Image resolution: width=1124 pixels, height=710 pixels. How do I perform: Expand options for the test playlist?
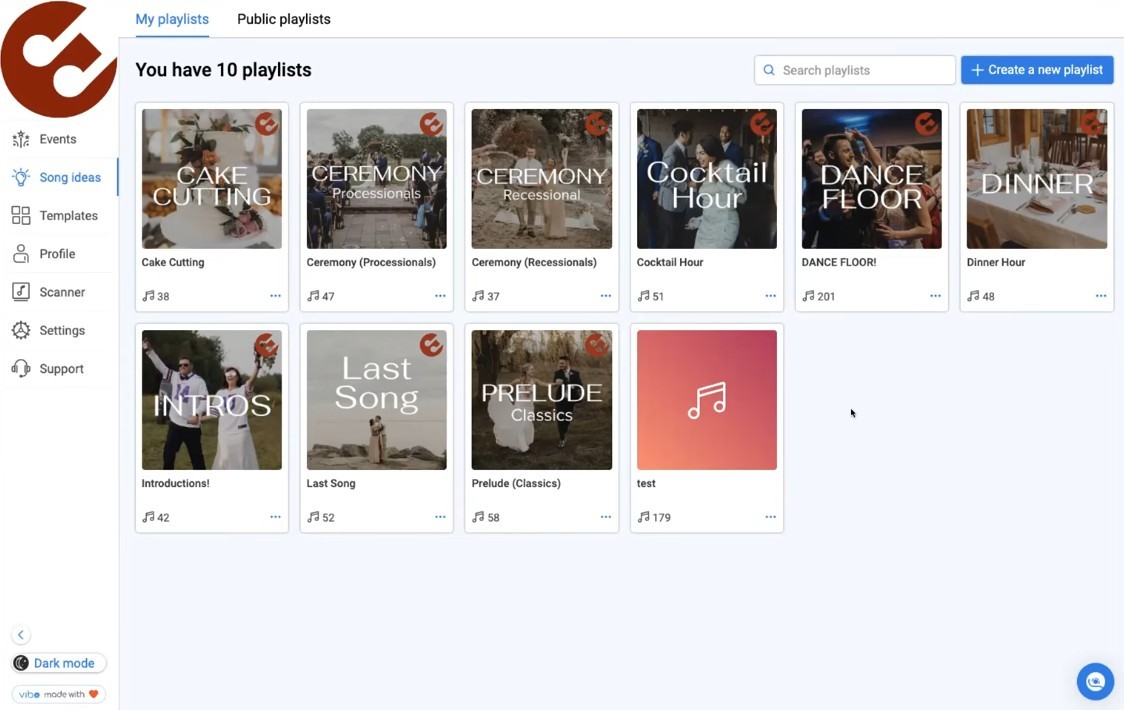pos(770,517)
